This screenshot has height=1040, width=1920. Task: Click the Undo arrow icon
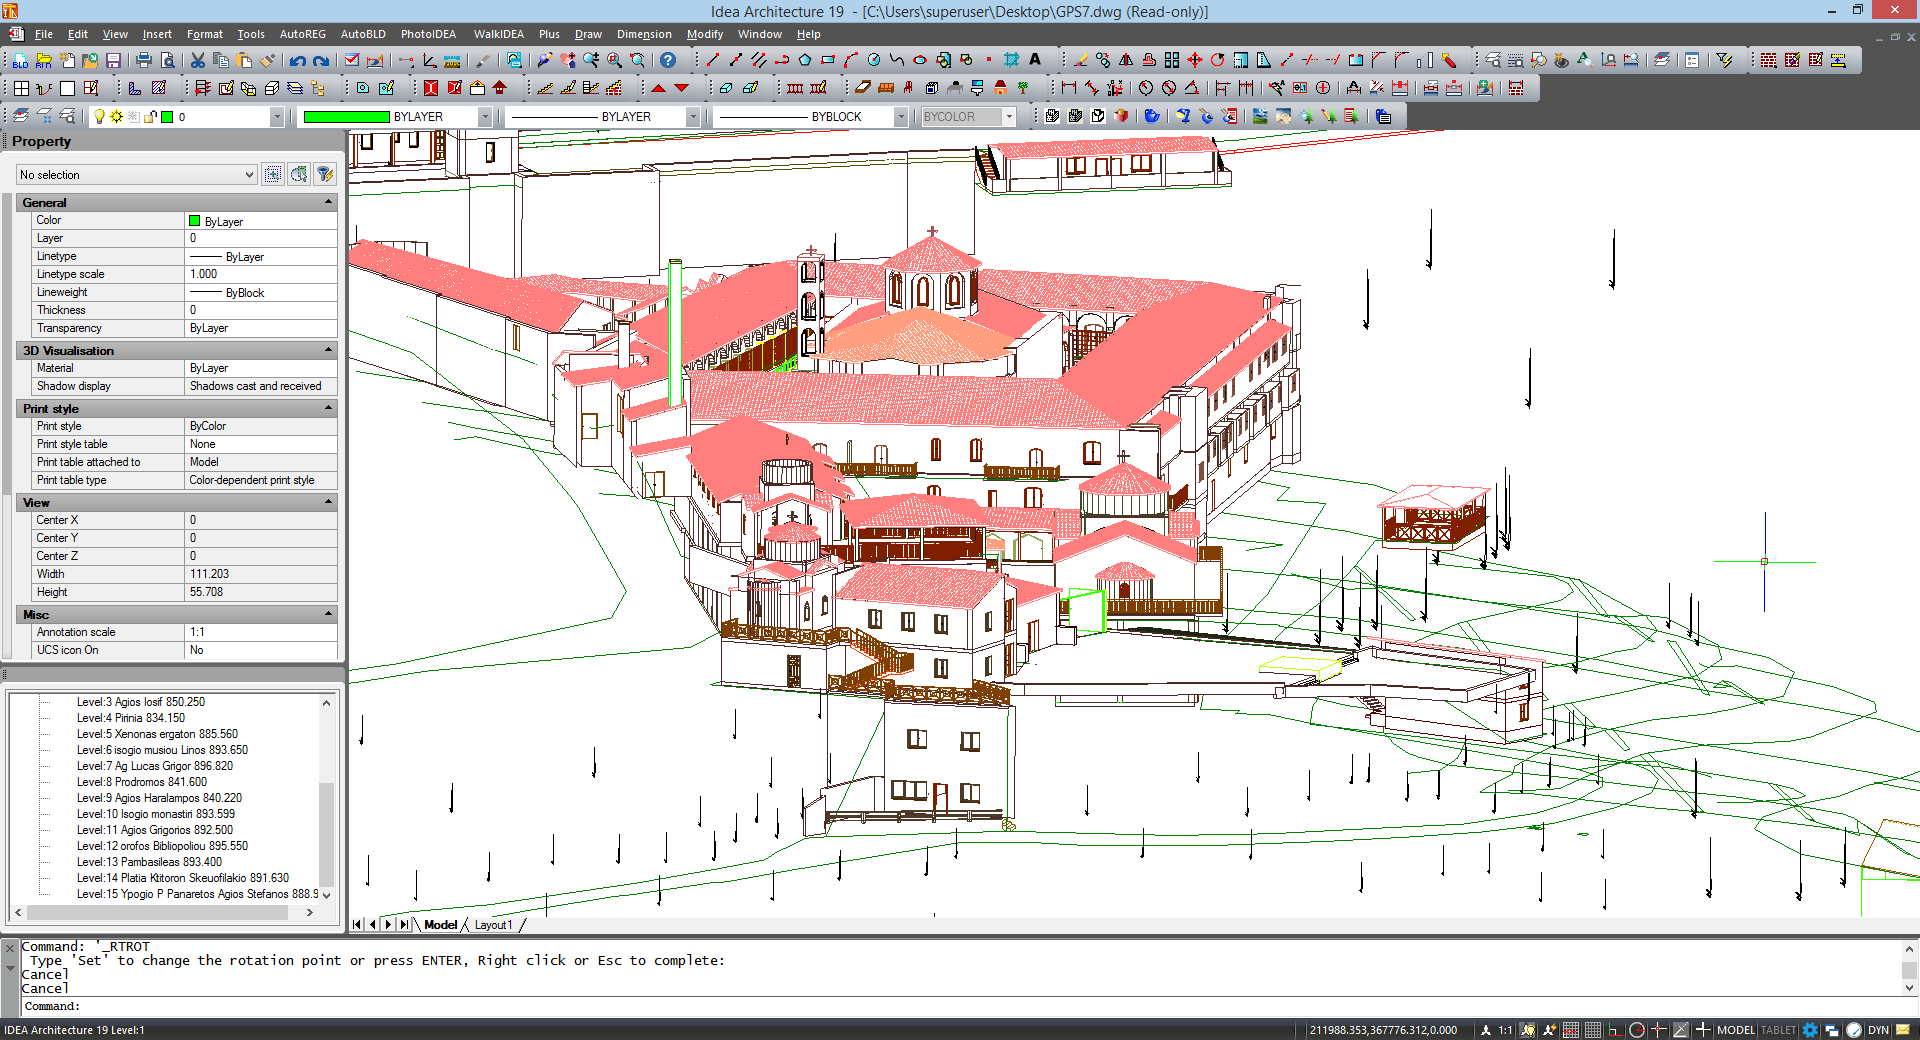[x=297, y=61]
